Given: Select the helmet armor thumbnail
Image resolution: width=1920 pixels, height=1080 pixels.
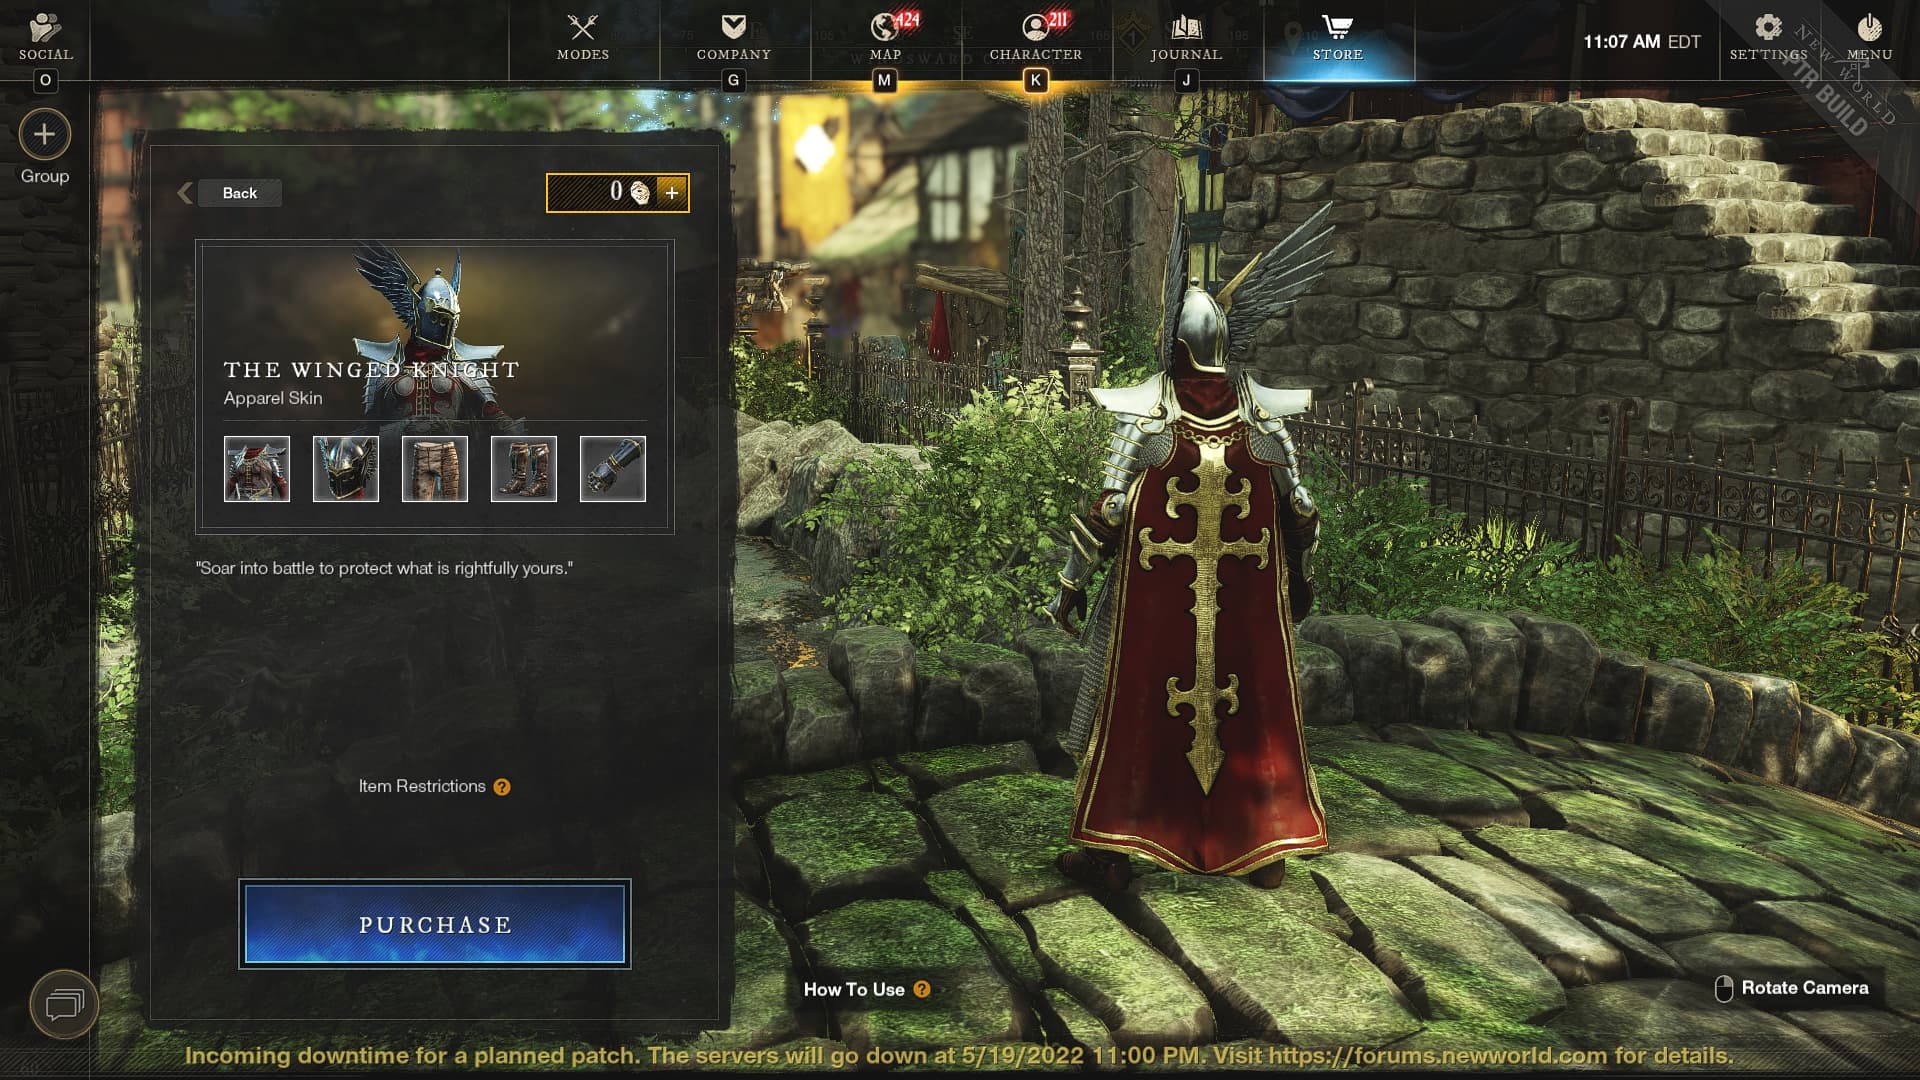Looking at the screenshot, I should (345, 468).
